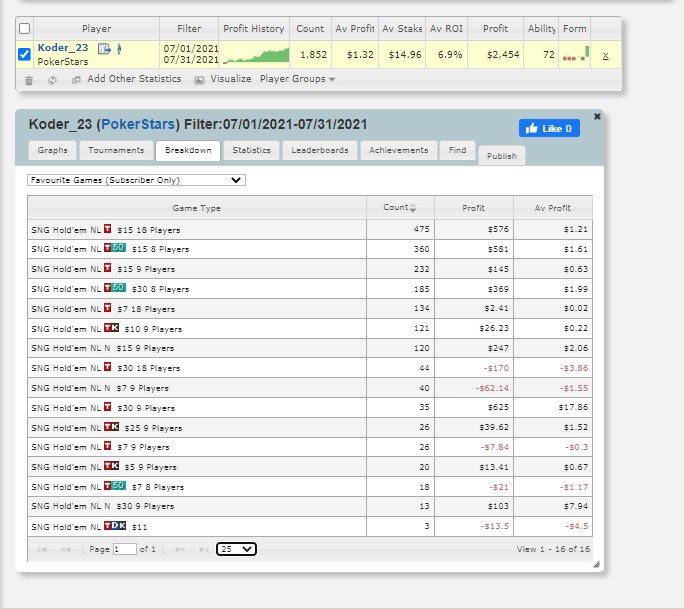The width and height of the screenshot is (684, 609).
Task: Select the SNG Hold'em NL N $7 9 Players row
Action: click(x=310, y=388)
